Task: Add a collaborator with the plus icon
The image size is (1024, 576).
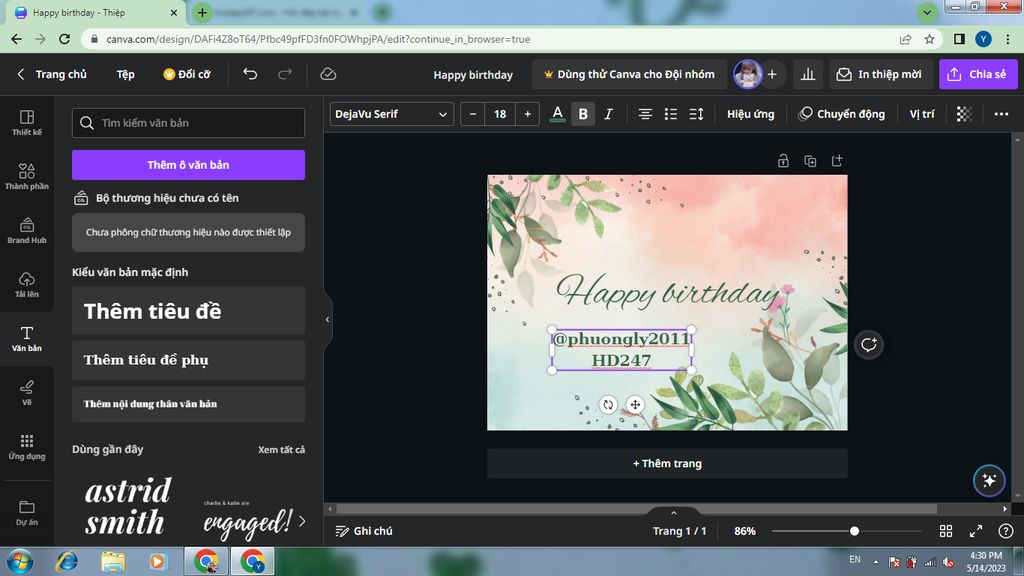Action: tap(772, 74)
